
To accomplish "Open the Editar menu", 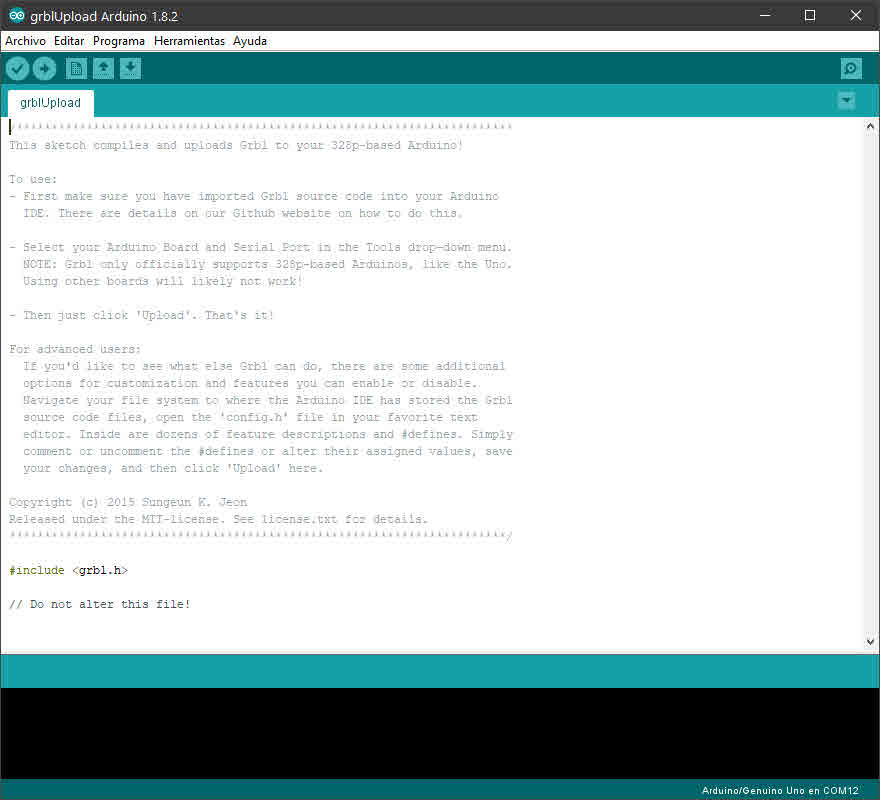I will tap(69, 41).
